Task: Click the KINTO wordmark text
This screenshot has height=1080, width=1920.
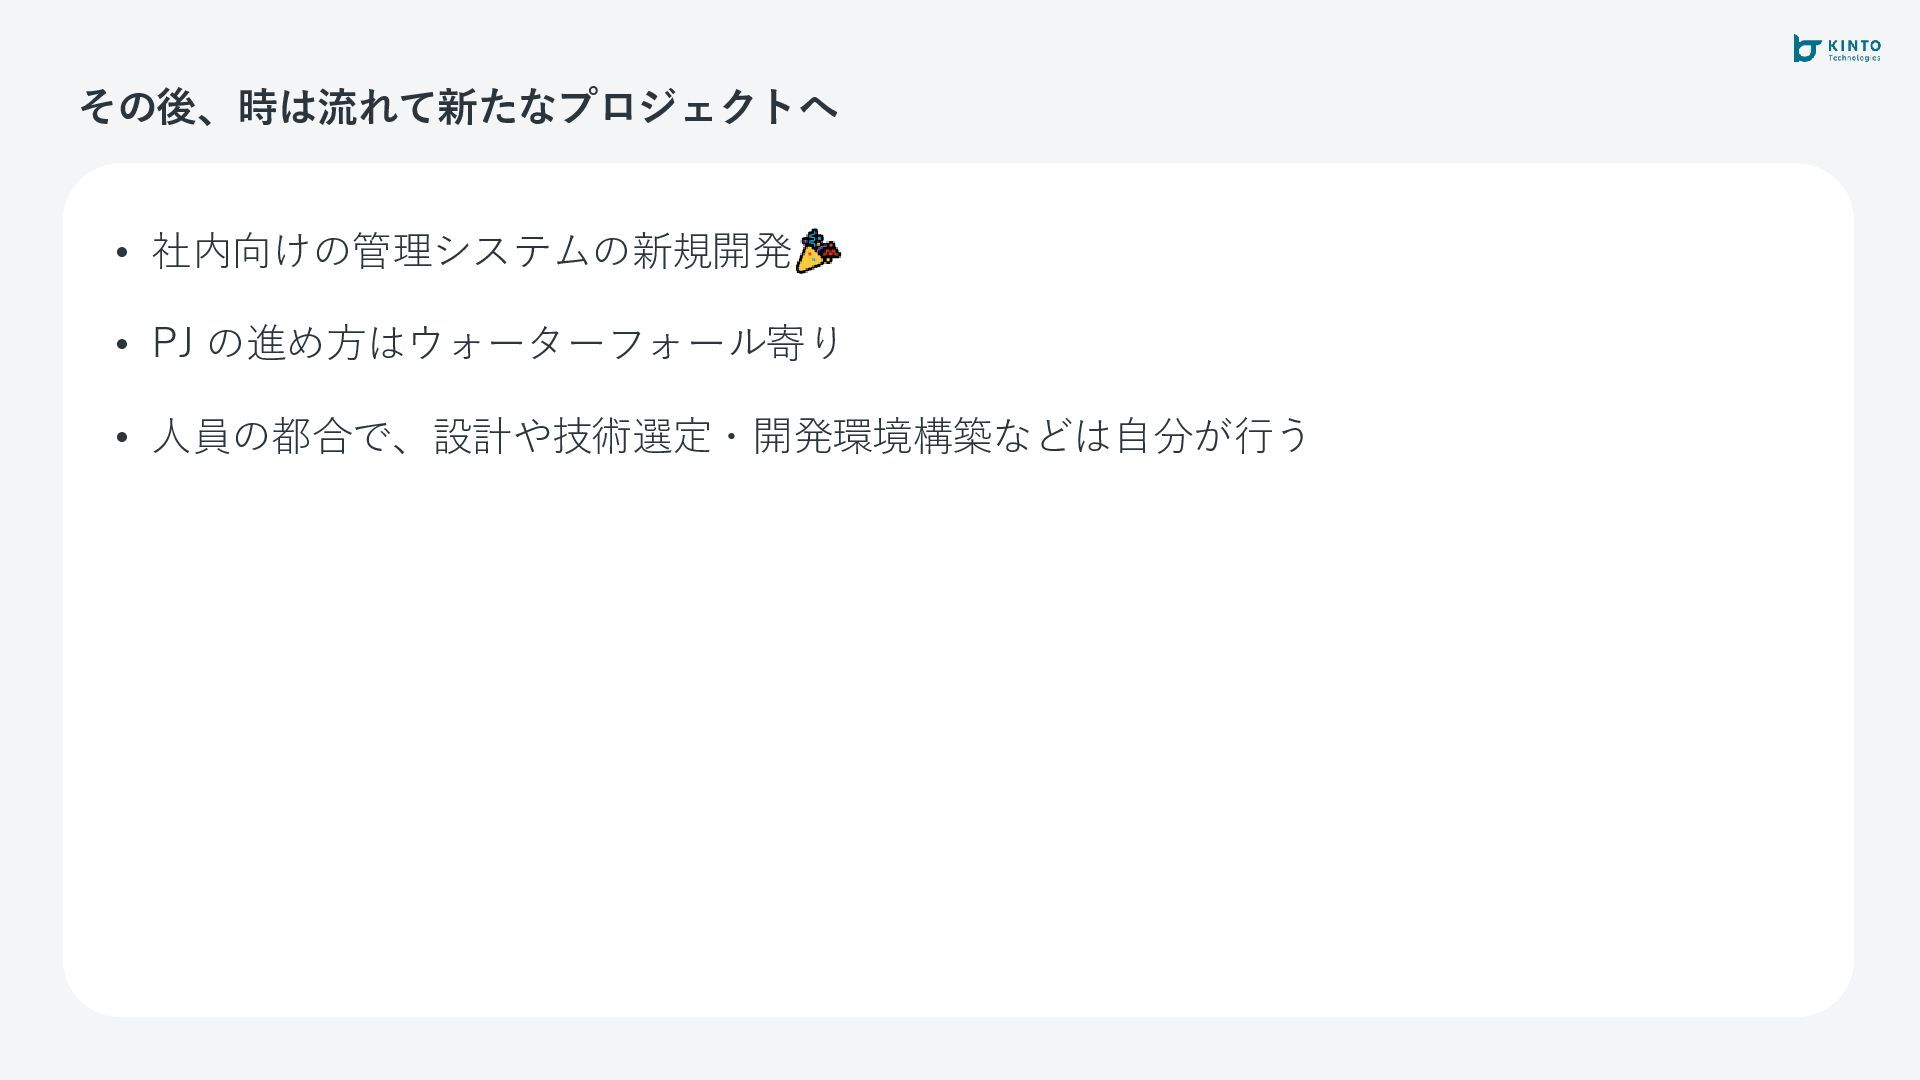Action: 1854,46
